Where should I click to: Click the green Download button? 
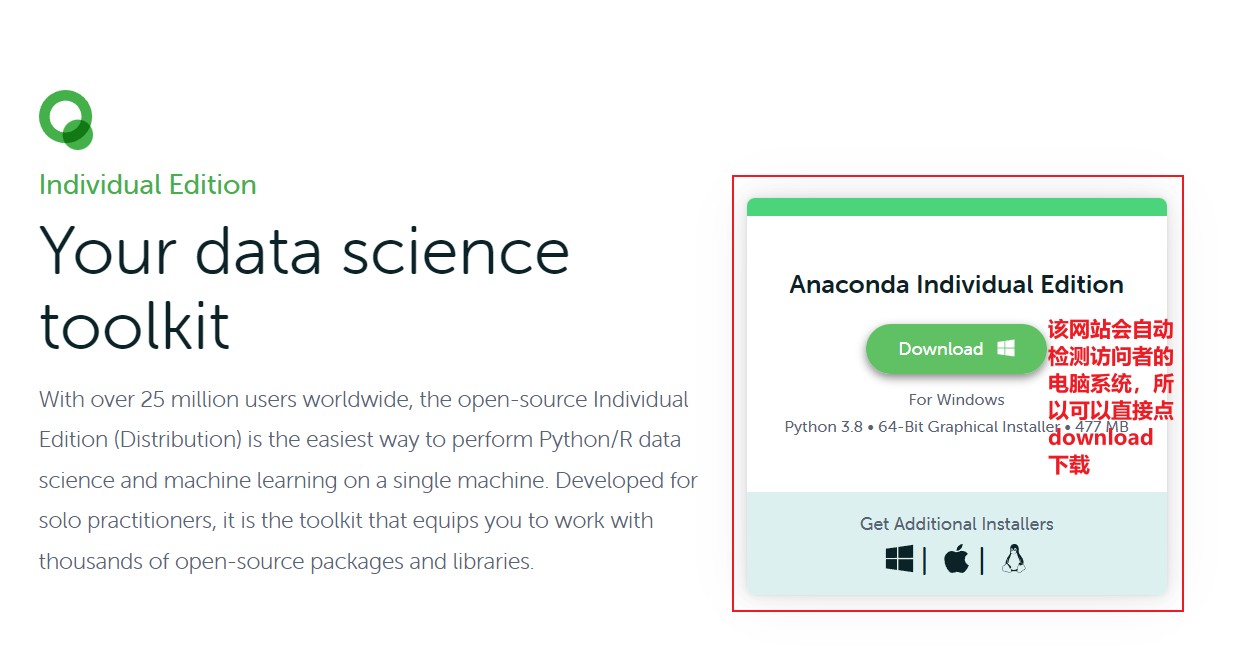point(940,349)
